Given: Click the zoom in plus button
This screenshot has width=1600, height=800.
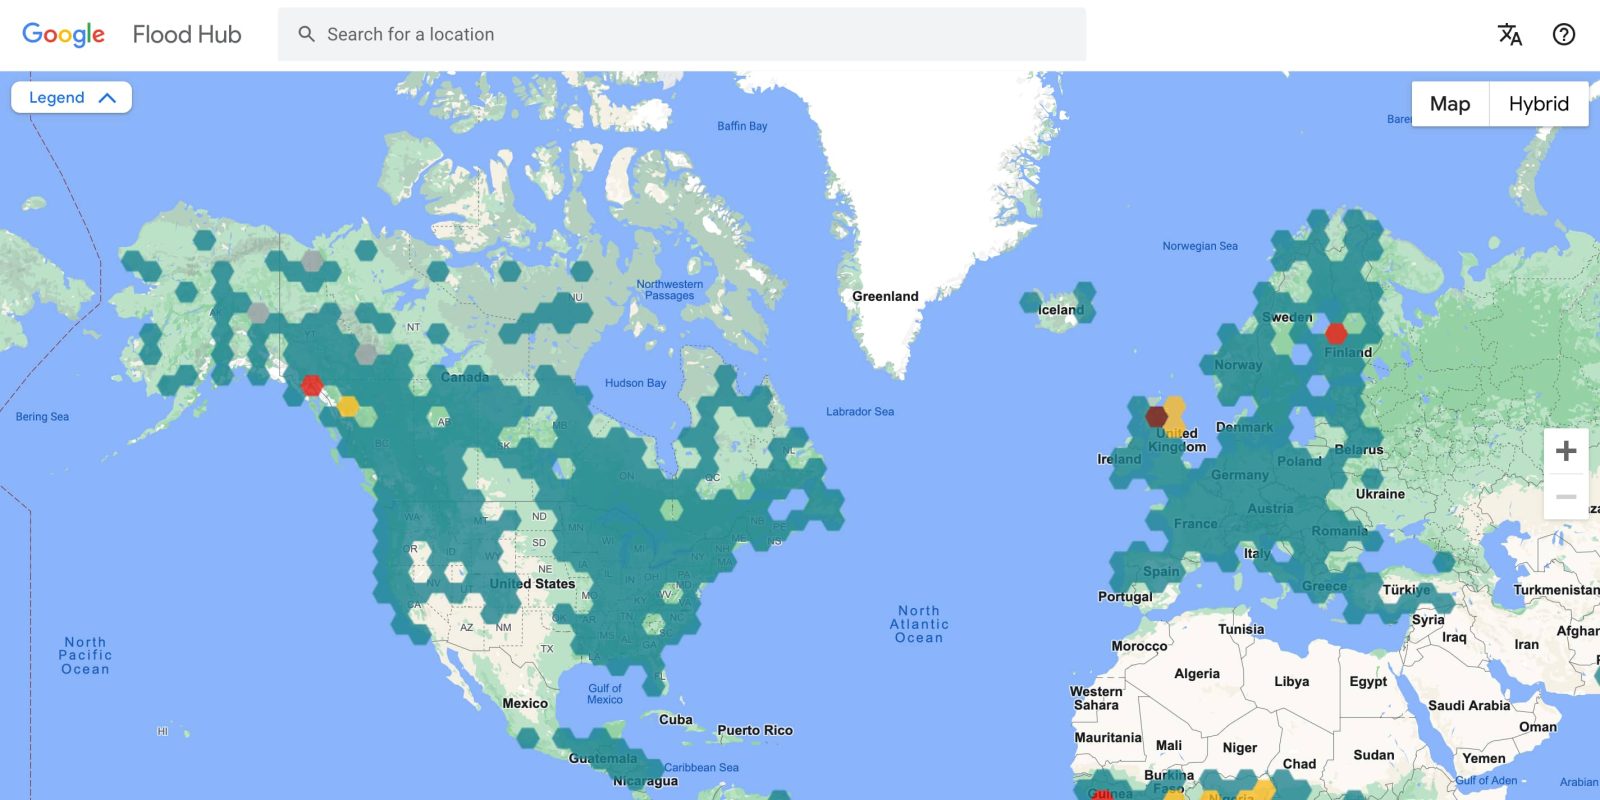Looking at the screenshot, I should click(1566, 451).
